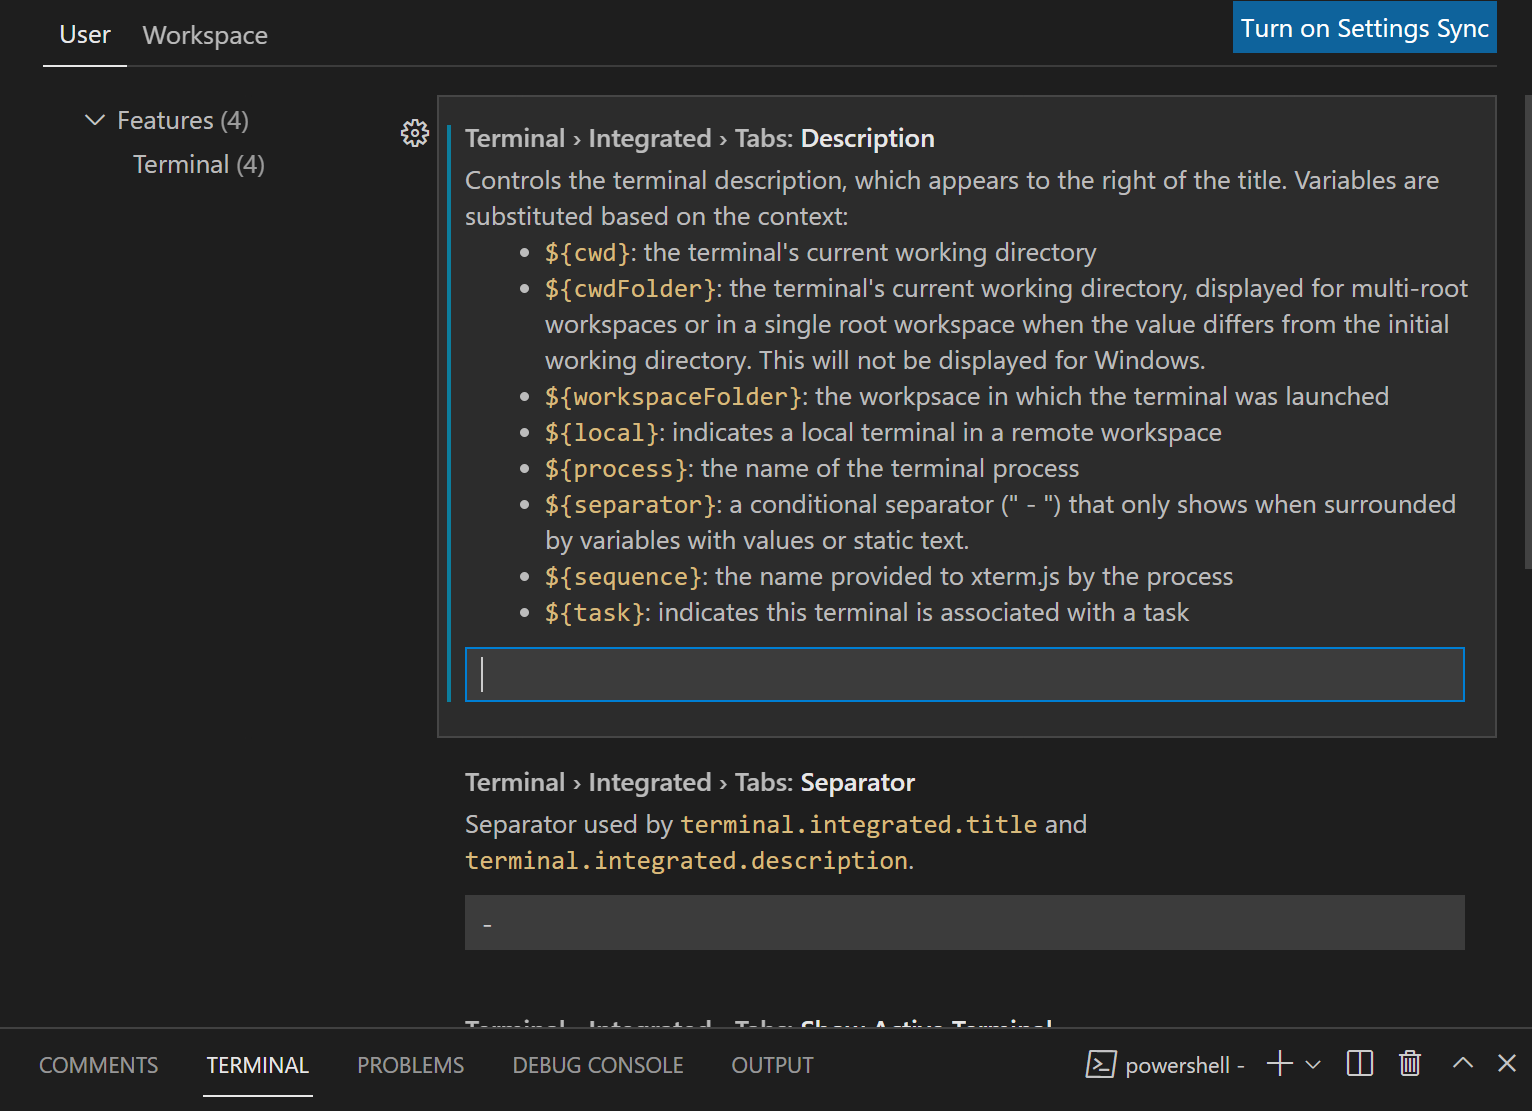Click the powershell terminal icon
Screen dimensions: 1532x1111
(1101, 1065)
